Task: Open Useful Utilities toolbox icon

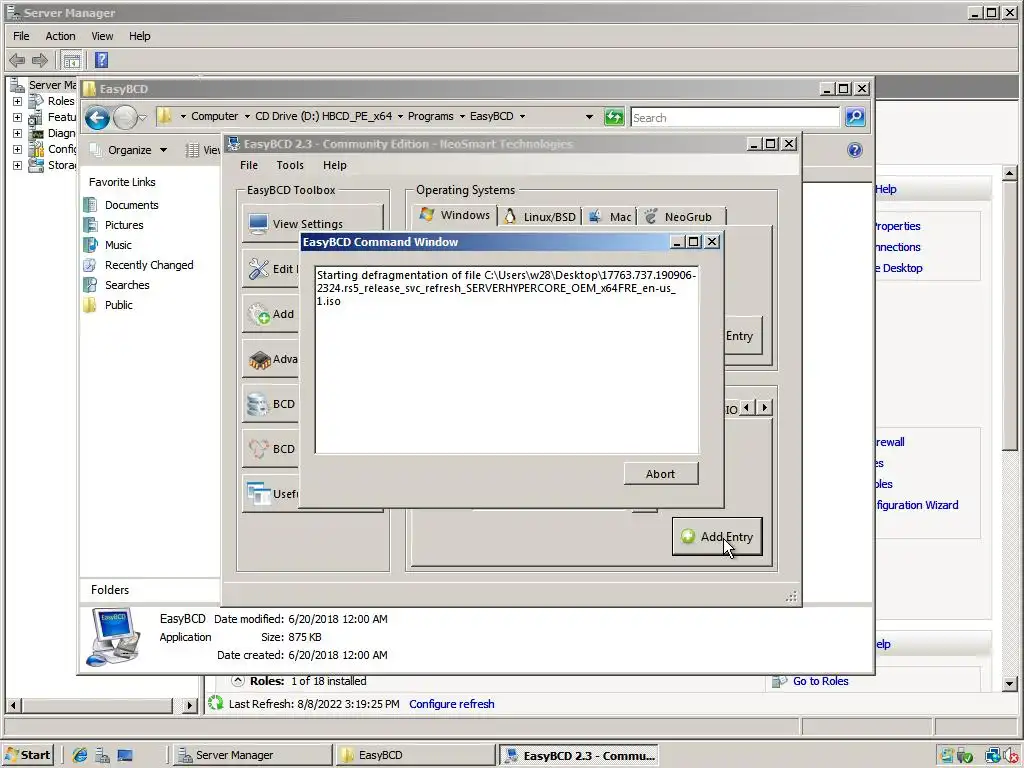Action: click(259, 494)
